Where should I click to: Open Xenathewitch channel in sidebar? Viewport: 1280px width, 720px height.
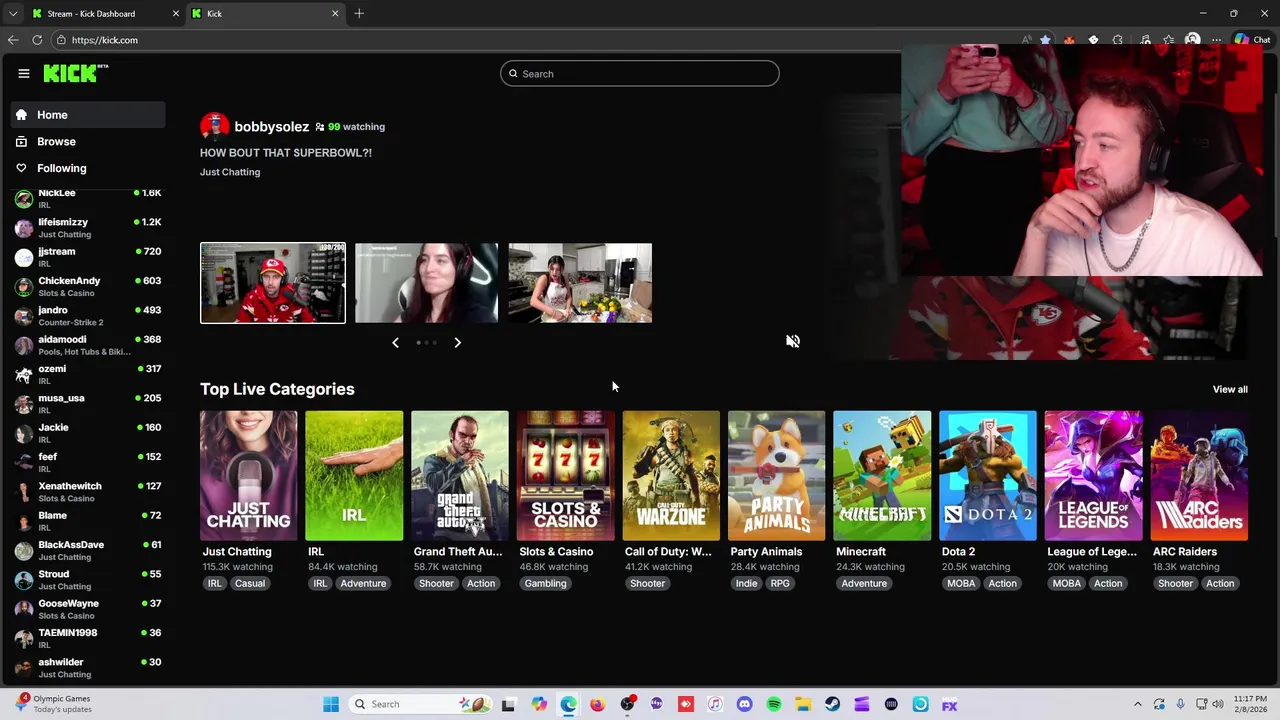point(88,492)
